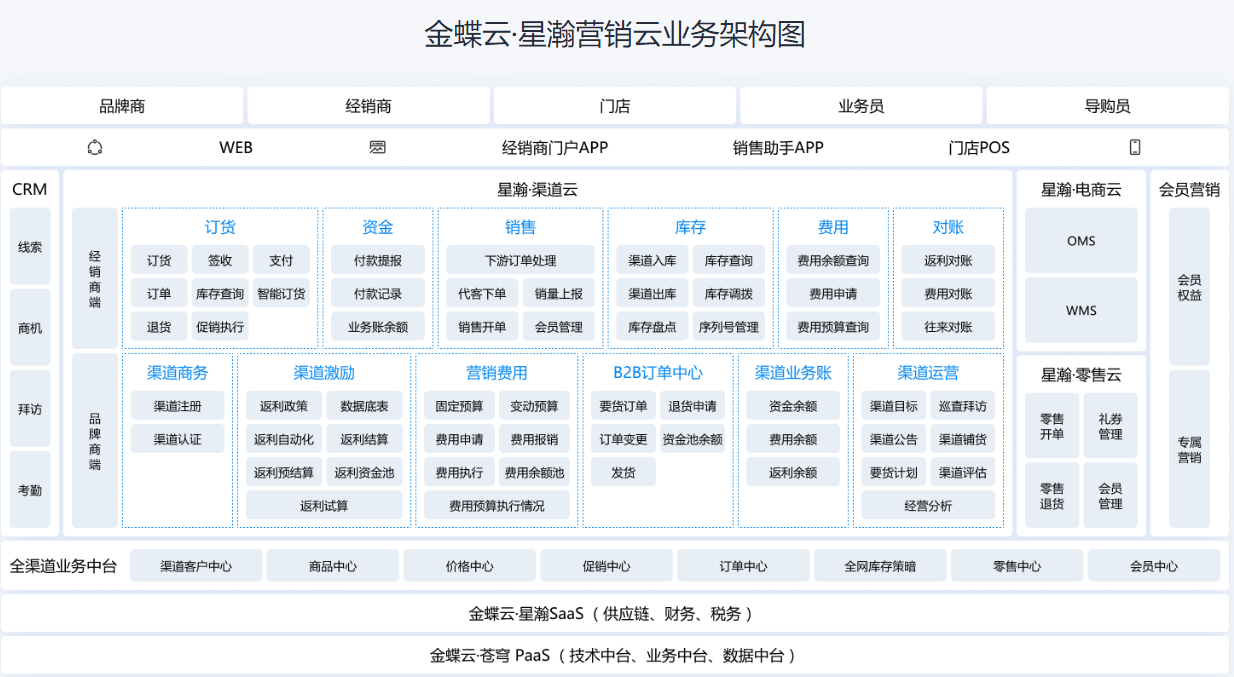Open the 线索 CRM module
This screenshot has width=1234, height=677.
click(30, 247)
